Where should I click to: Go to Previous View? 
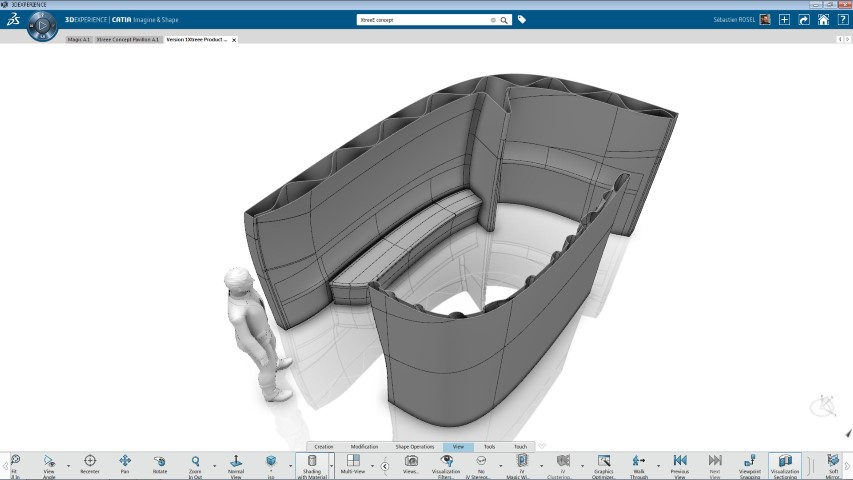click(680, 461)
